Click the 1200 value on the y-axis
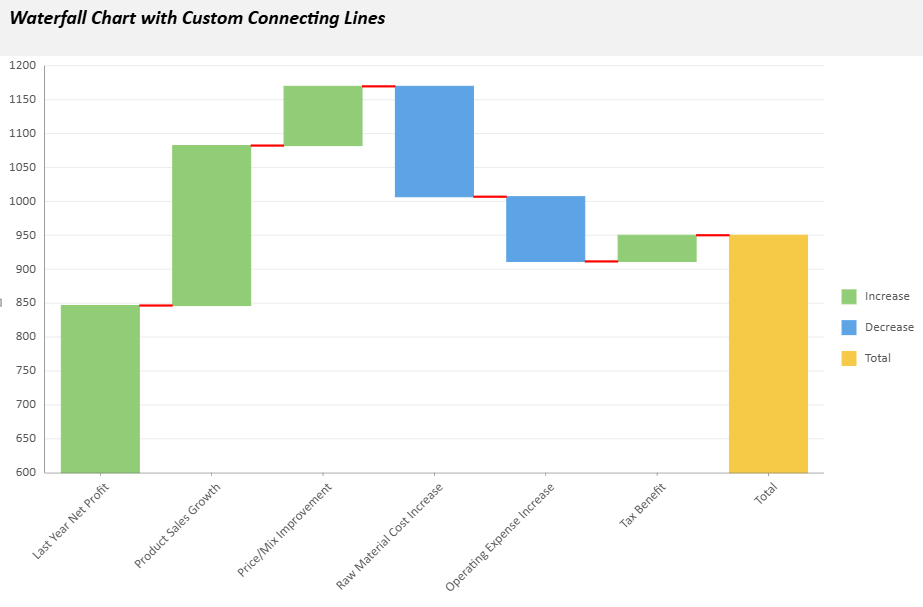This screenshot has height=607, width=923. coord(22,66)
